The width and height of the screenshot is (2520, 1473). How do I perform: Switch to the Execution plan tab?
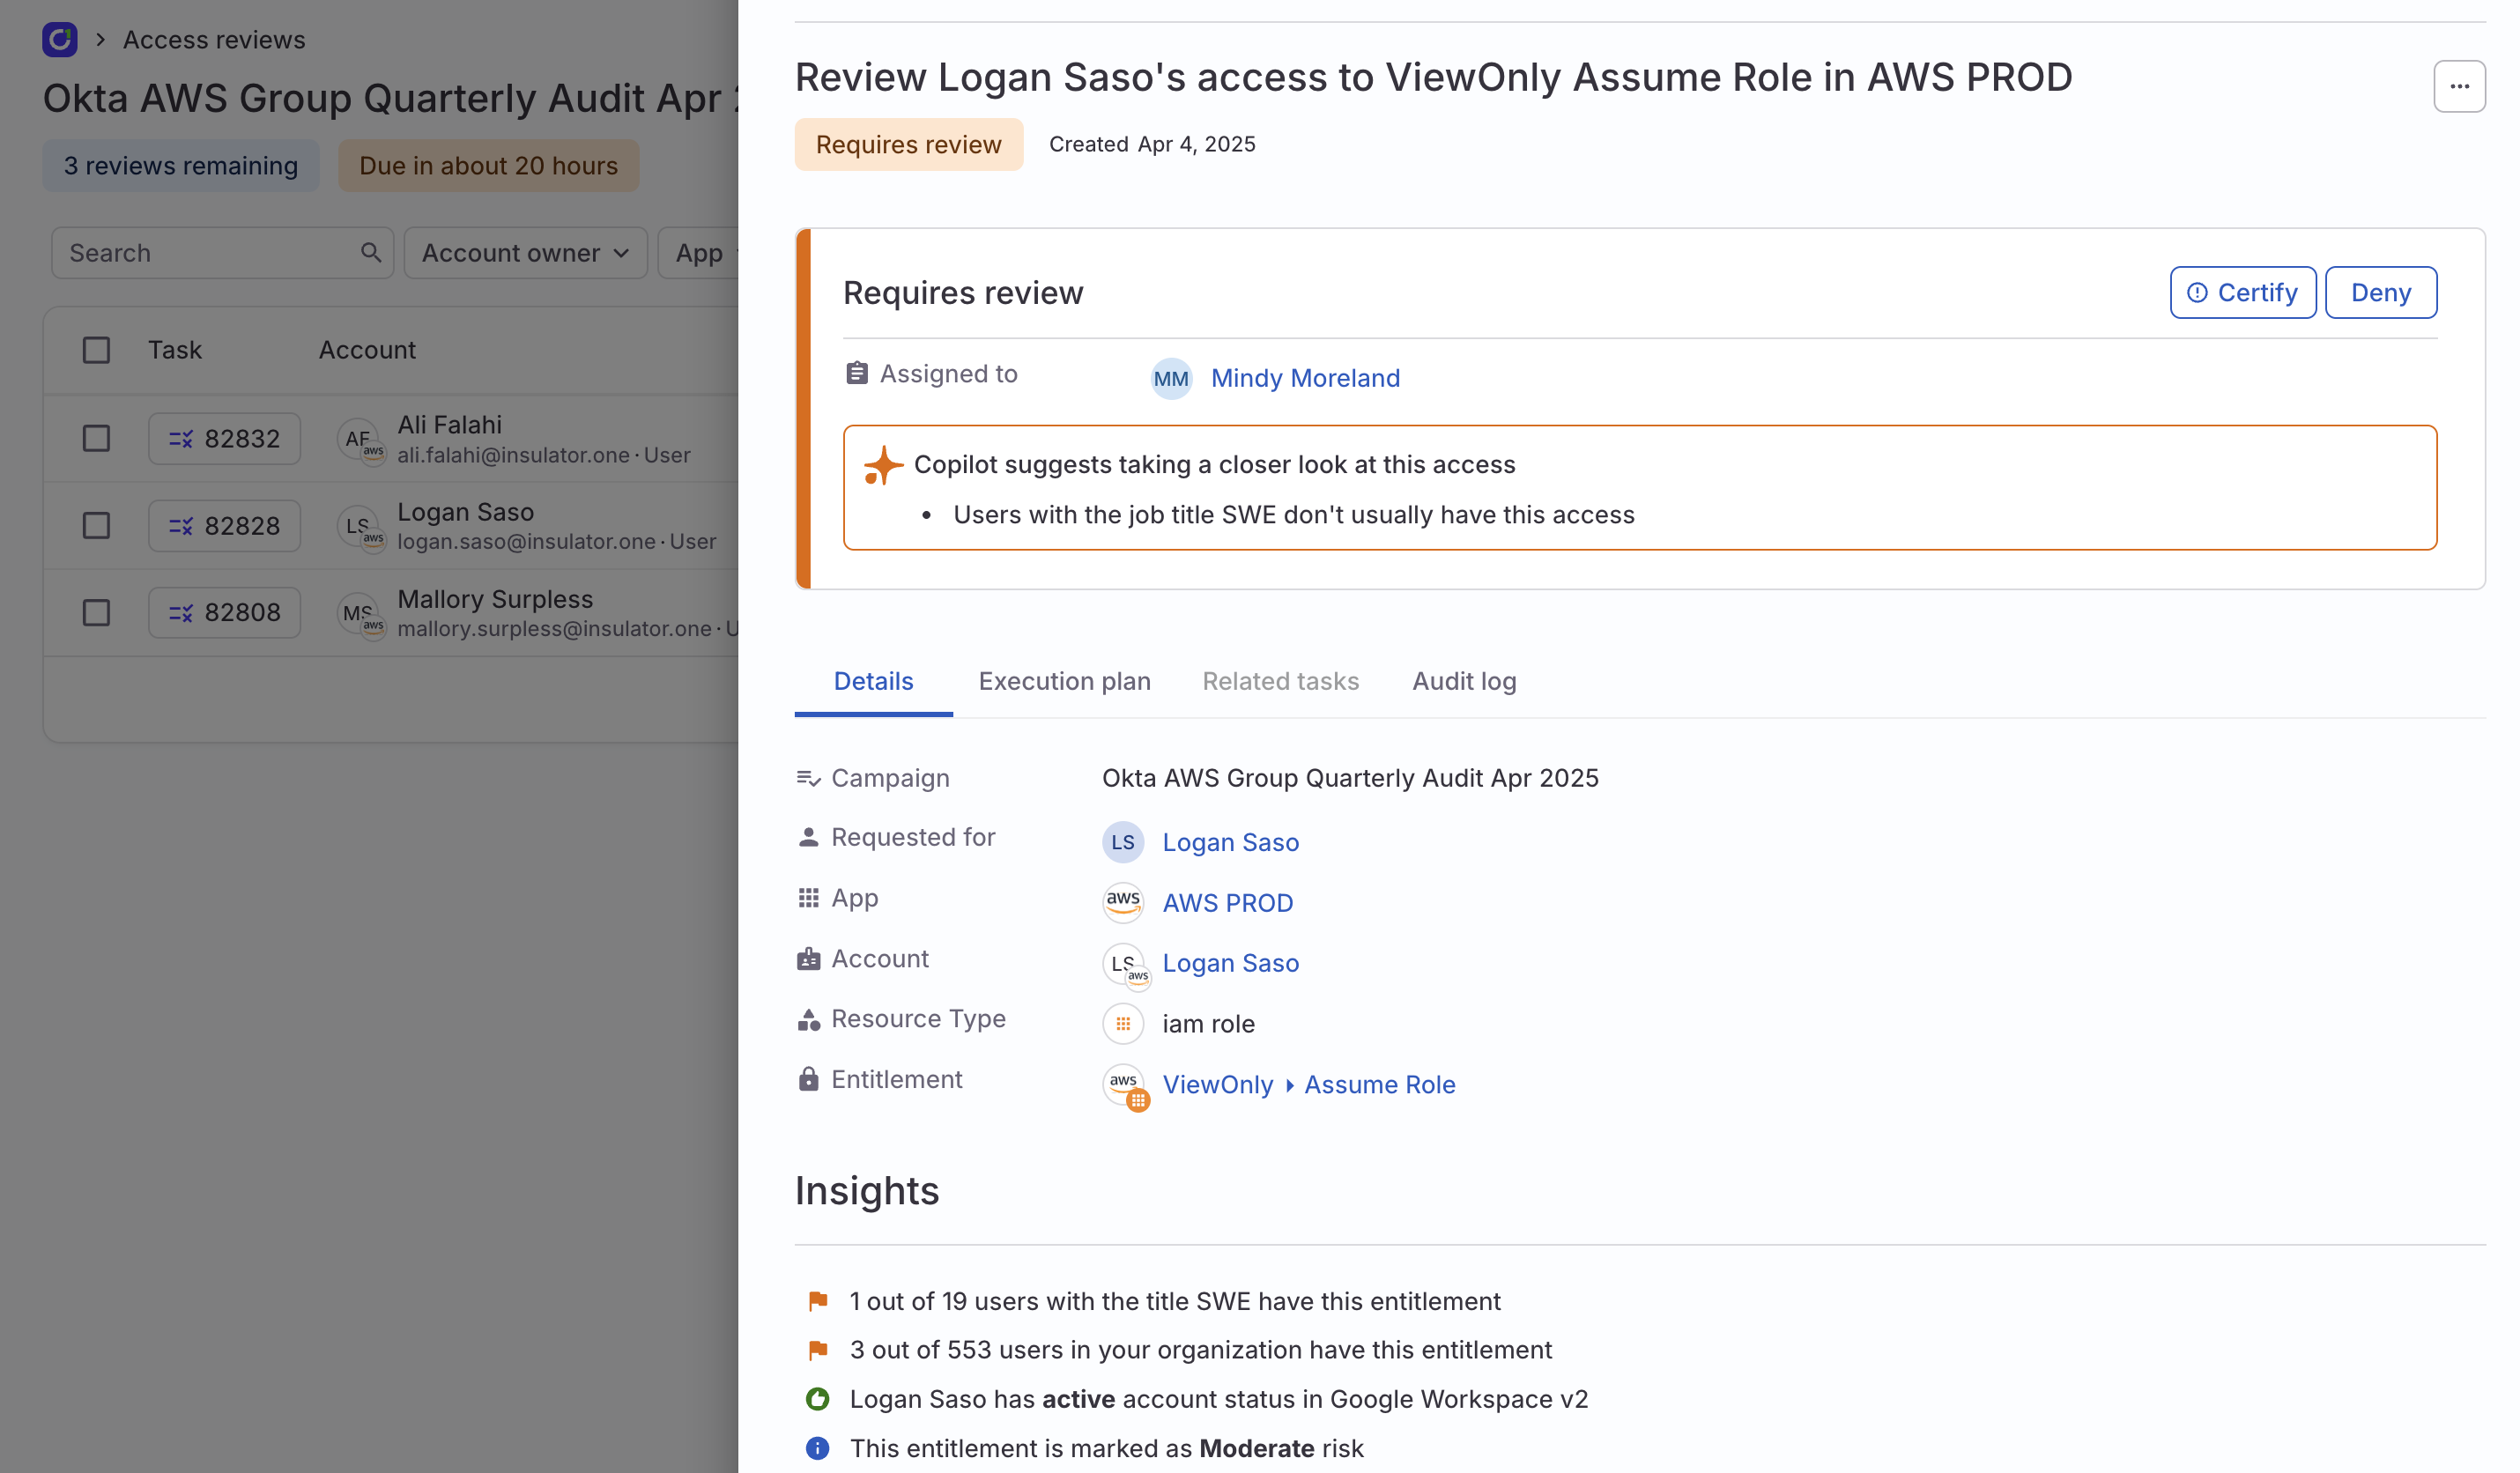1064,681
